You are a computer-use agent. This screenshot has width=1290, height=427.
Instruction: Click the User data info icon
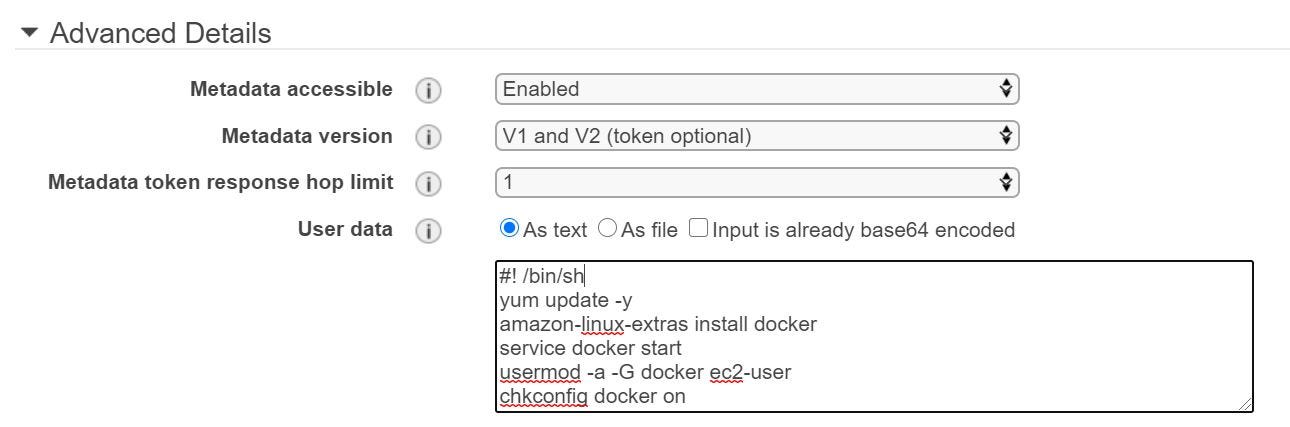point(428,230)
